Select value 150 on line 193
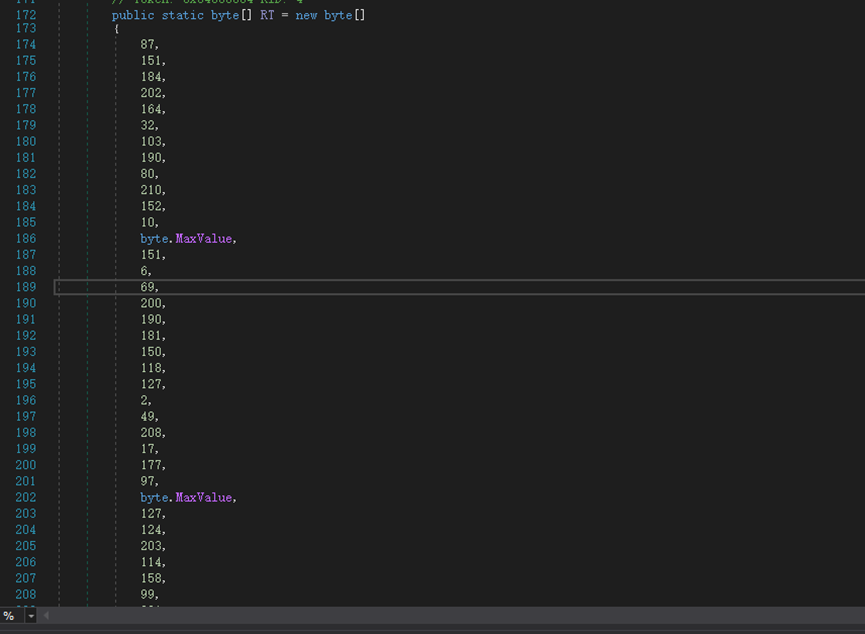This screenshot has width=865, height=634. [151, 351]
